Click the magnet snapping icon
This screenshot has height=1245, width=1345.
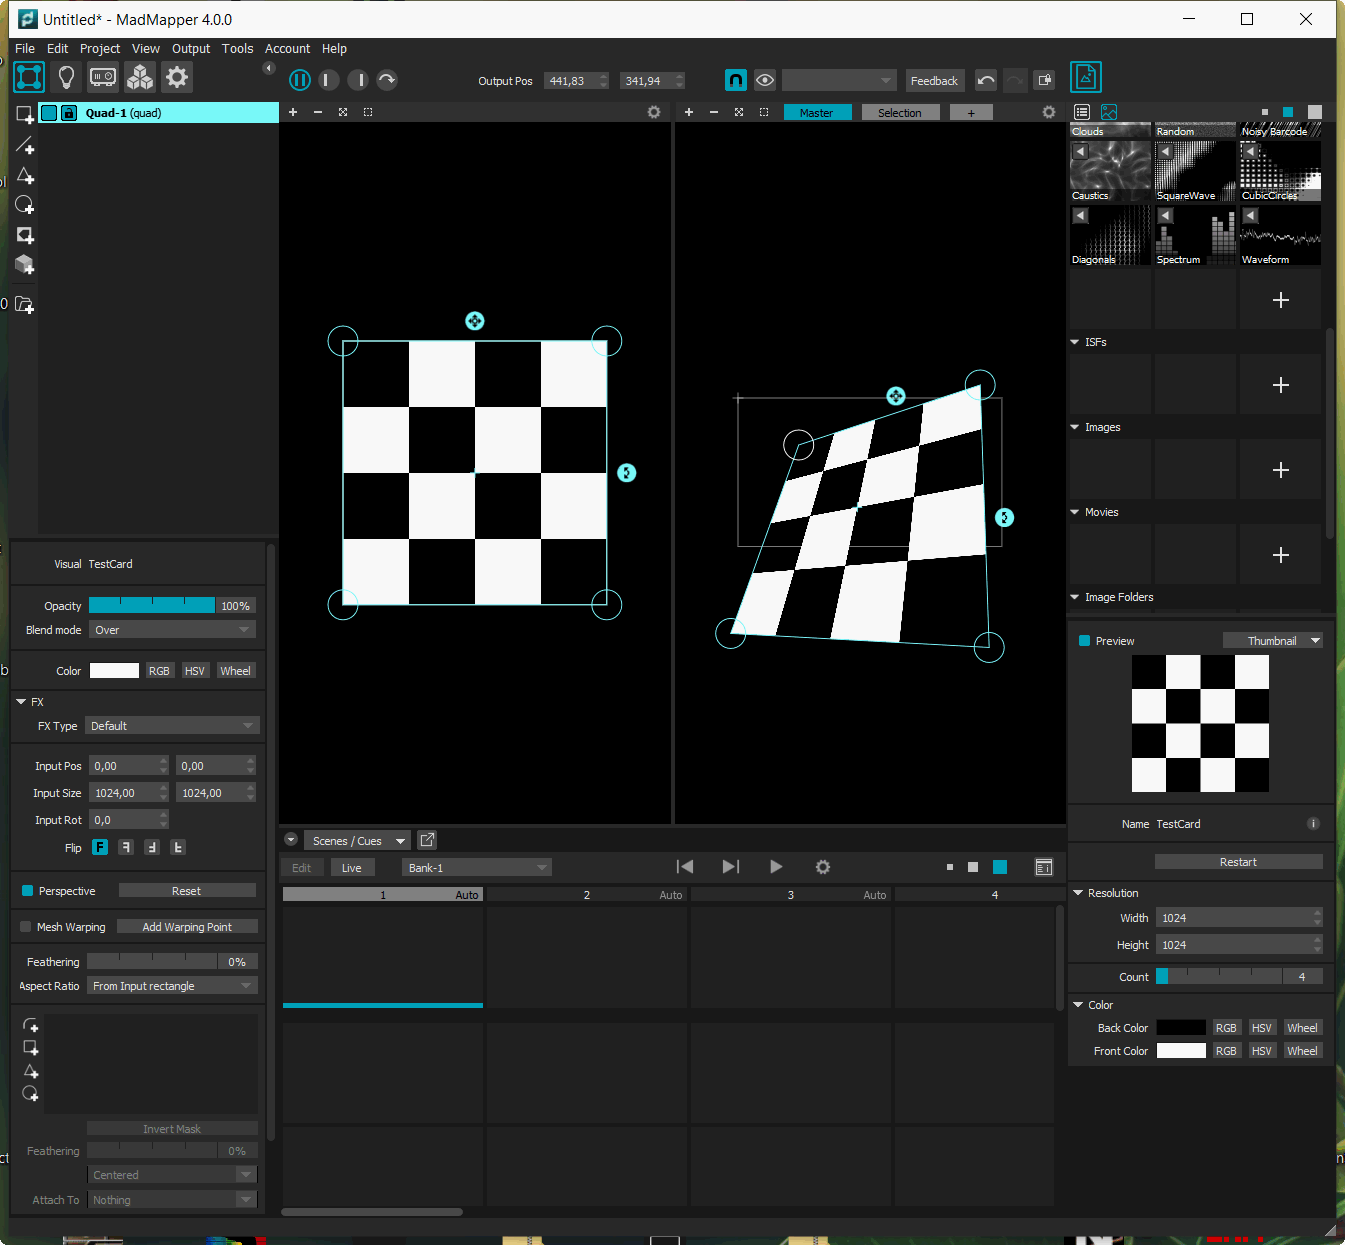[x=735, y=81]
